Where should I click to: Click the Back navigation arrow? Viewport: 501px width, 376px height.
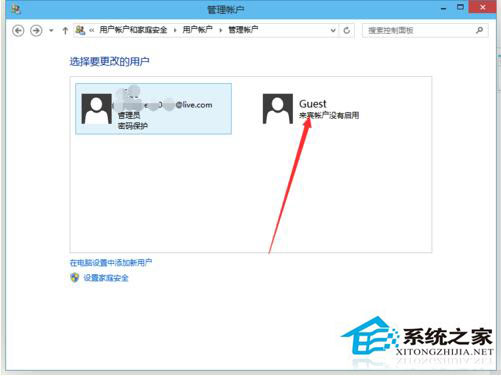[18, 31]
